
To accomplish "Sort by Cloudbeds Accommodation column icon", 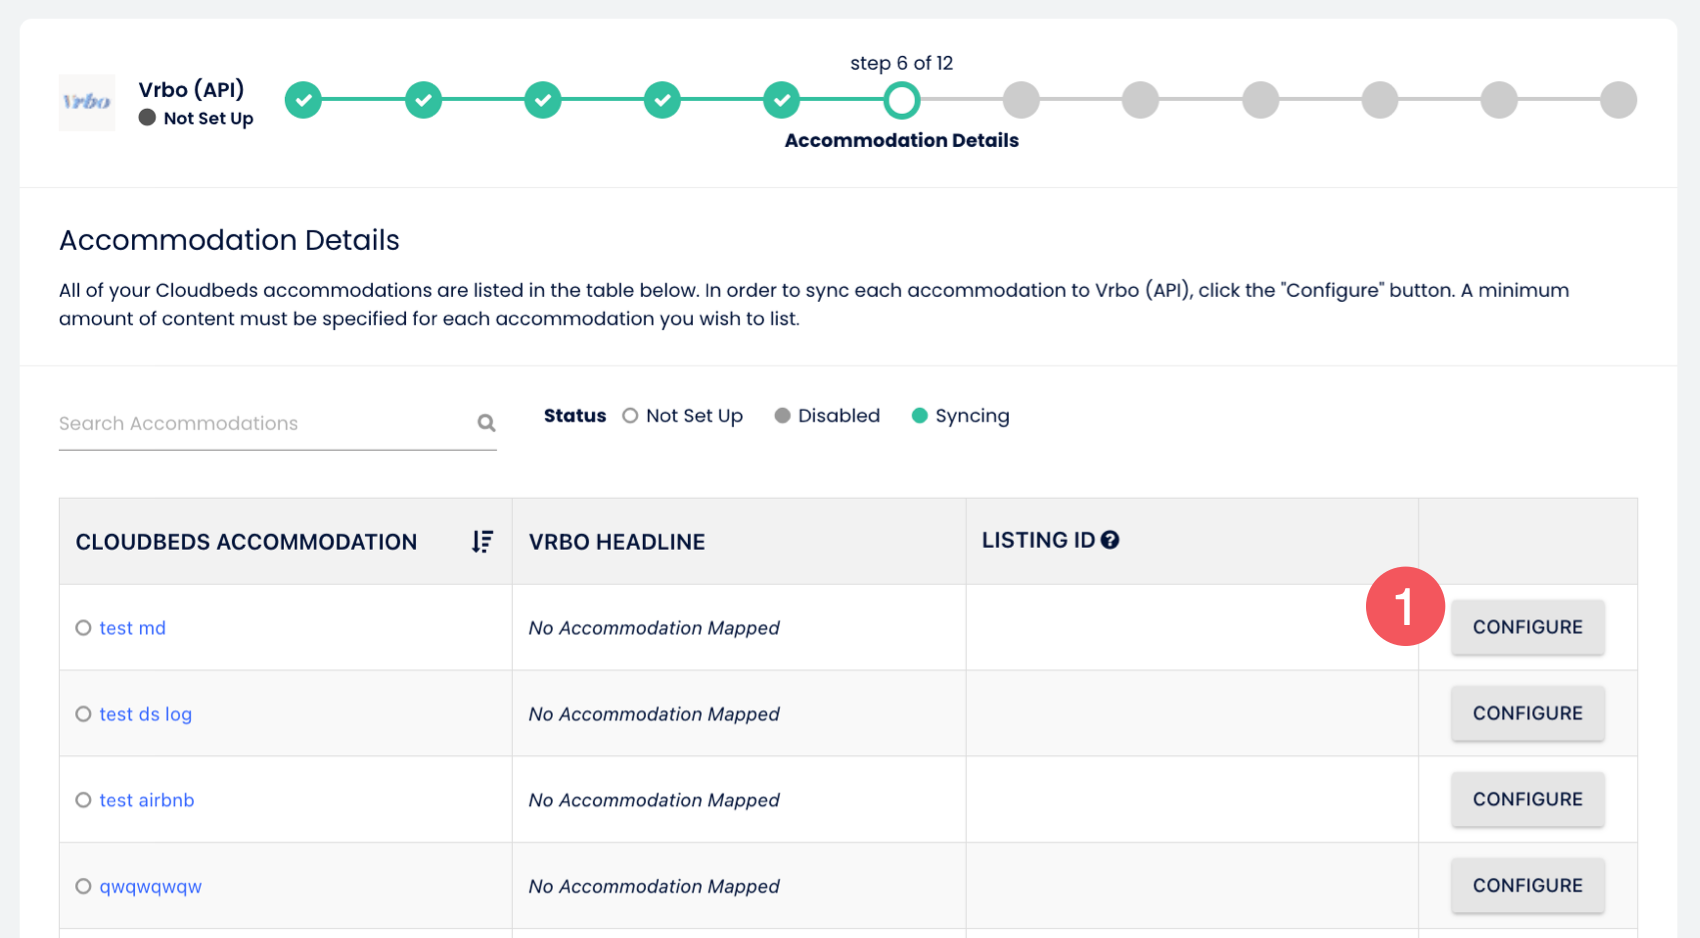I will pyautogui.click(x=482, y=542).
